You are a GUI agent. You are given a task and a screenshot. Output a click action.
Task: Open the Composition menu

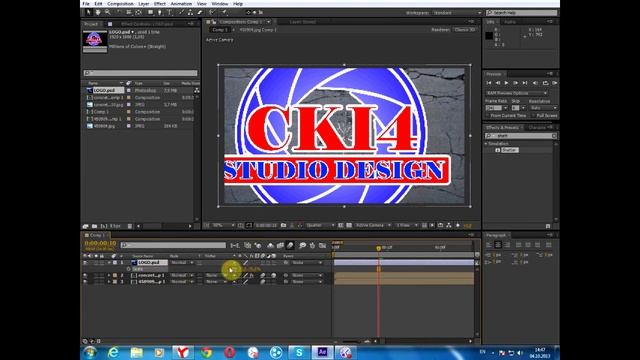click(x=120, y=4)
